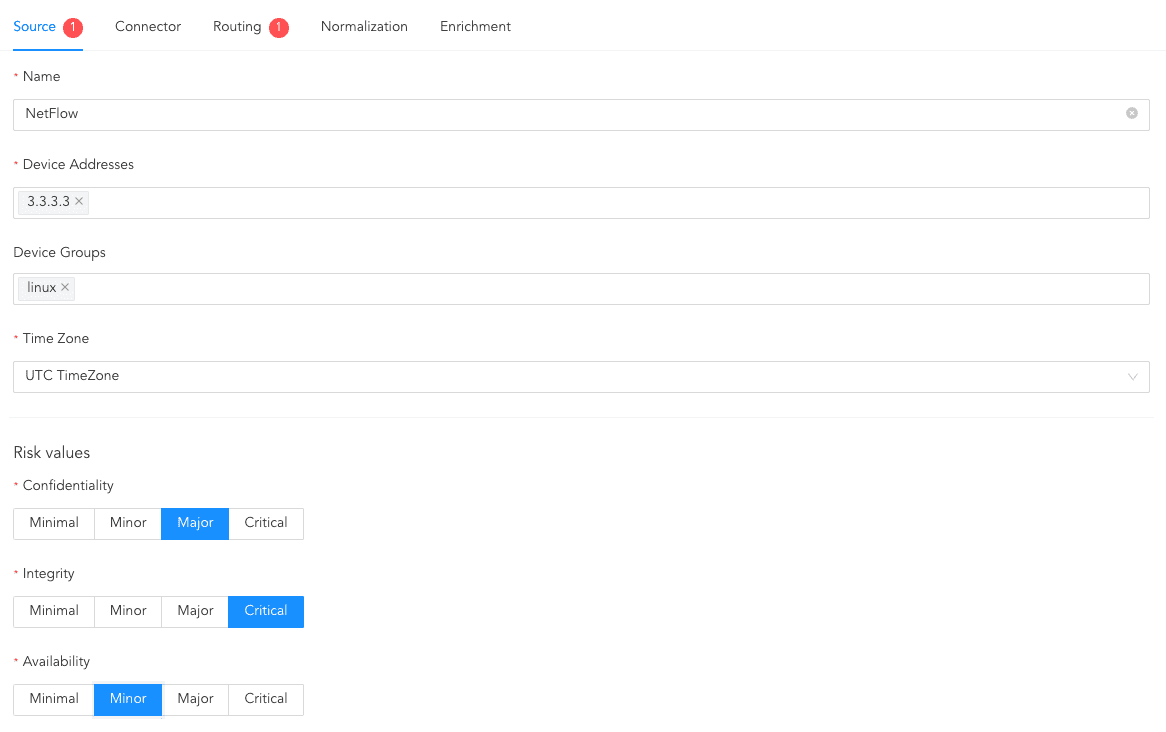Open the Routing tab
1166x732 pixels.
pyautogui.click(x=237, y=27)
